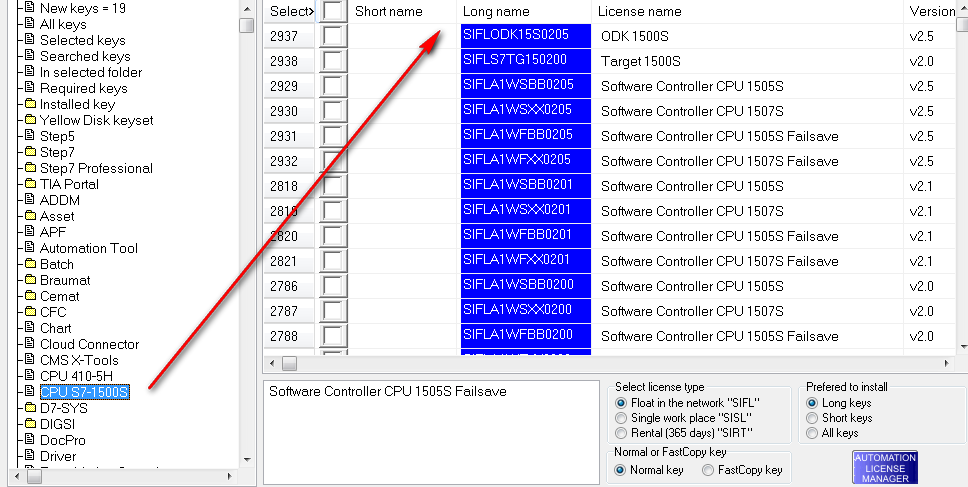Select the Searched keys tree item
Image resolution: width=968 pixels, height=487 pixels.
tap(85, 56)
